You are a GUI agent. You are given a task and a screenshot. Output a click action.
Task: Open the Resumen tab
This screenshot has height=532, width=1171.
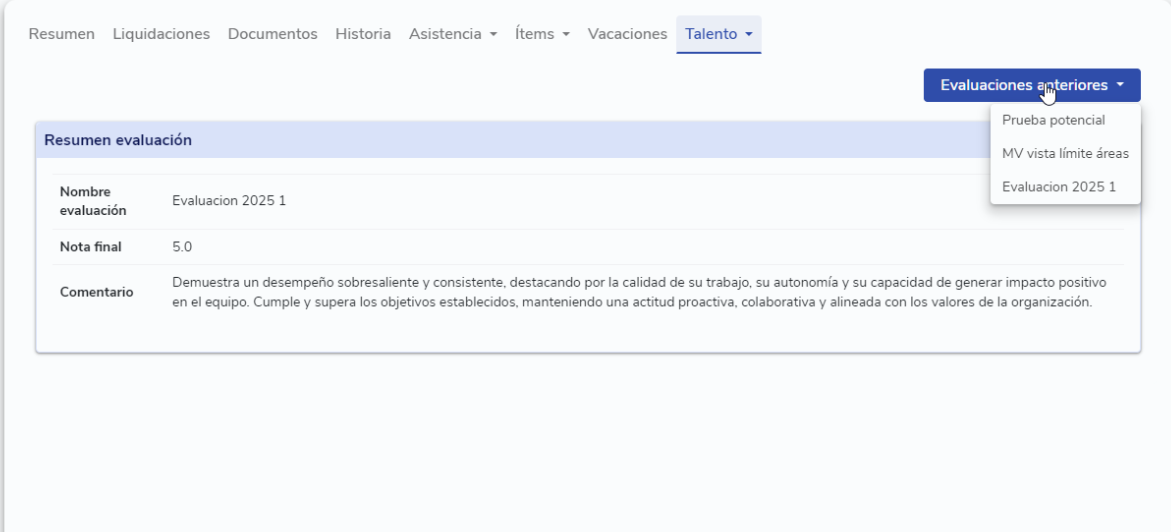[61, 34]
